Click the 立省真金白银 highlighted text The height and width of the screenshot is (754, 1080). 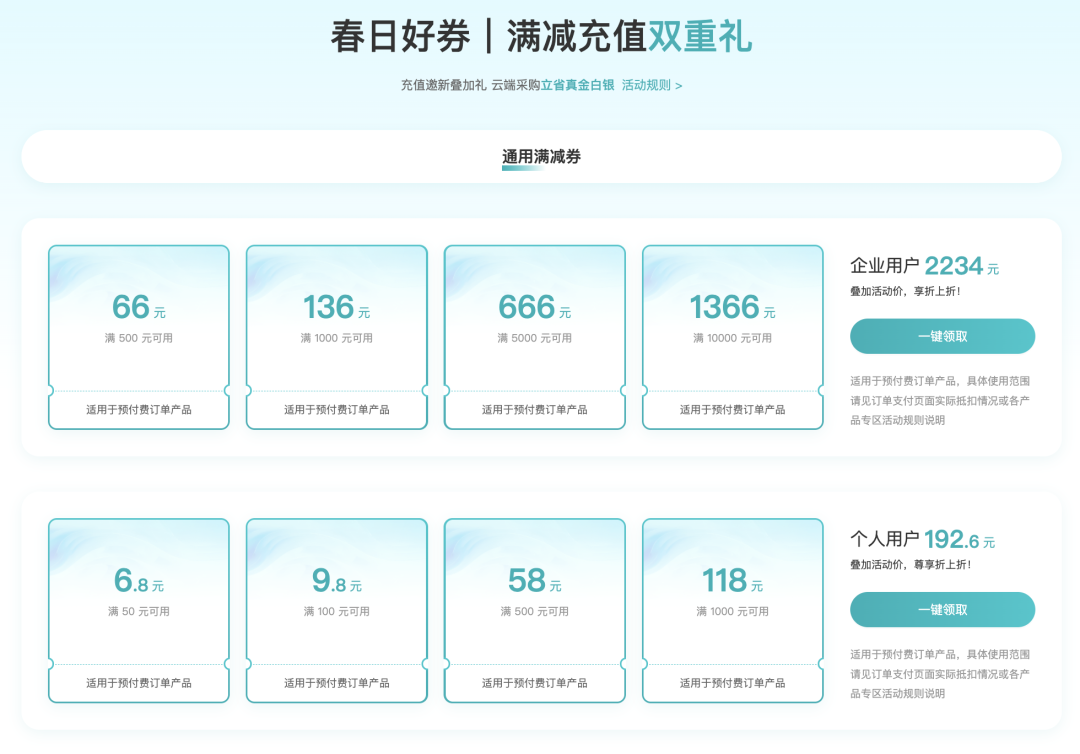point(577,85)
